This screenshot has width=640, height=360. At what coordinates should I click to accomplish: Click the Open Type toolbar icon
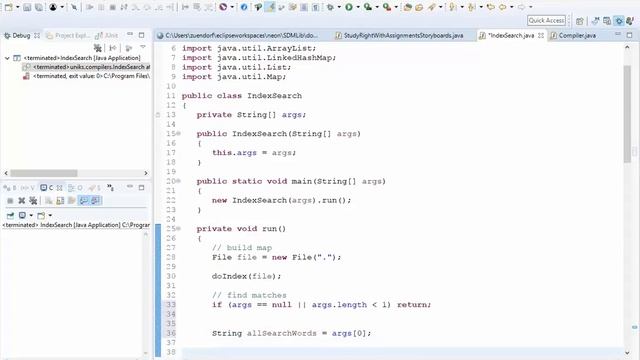(x=407, y=7)
